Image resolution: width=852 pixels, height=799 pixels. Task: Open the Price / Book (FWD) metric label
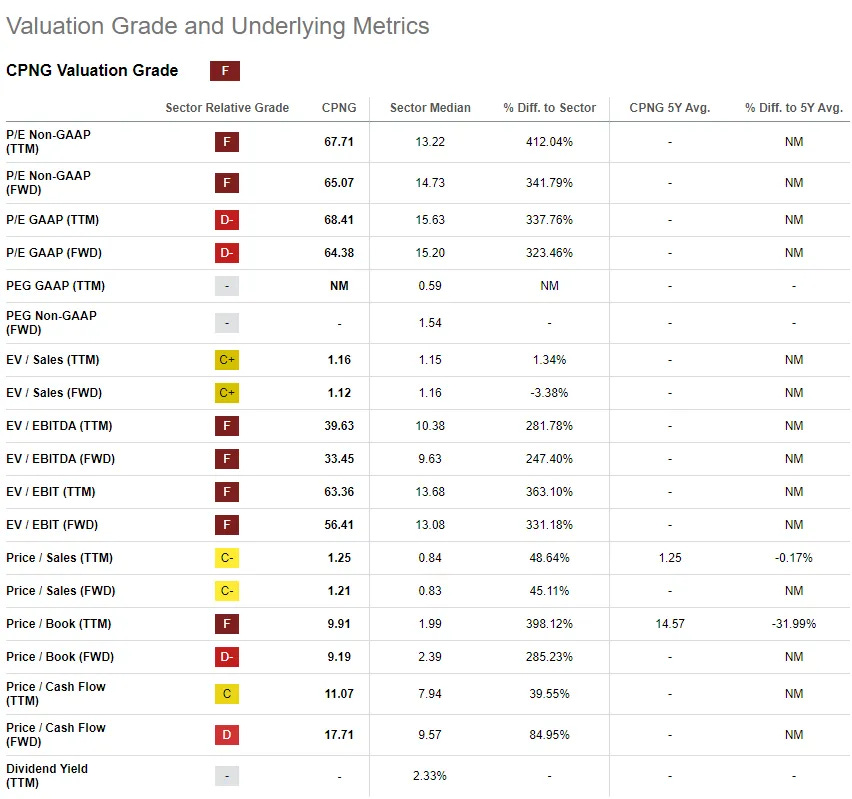click(x=60, y=657)
